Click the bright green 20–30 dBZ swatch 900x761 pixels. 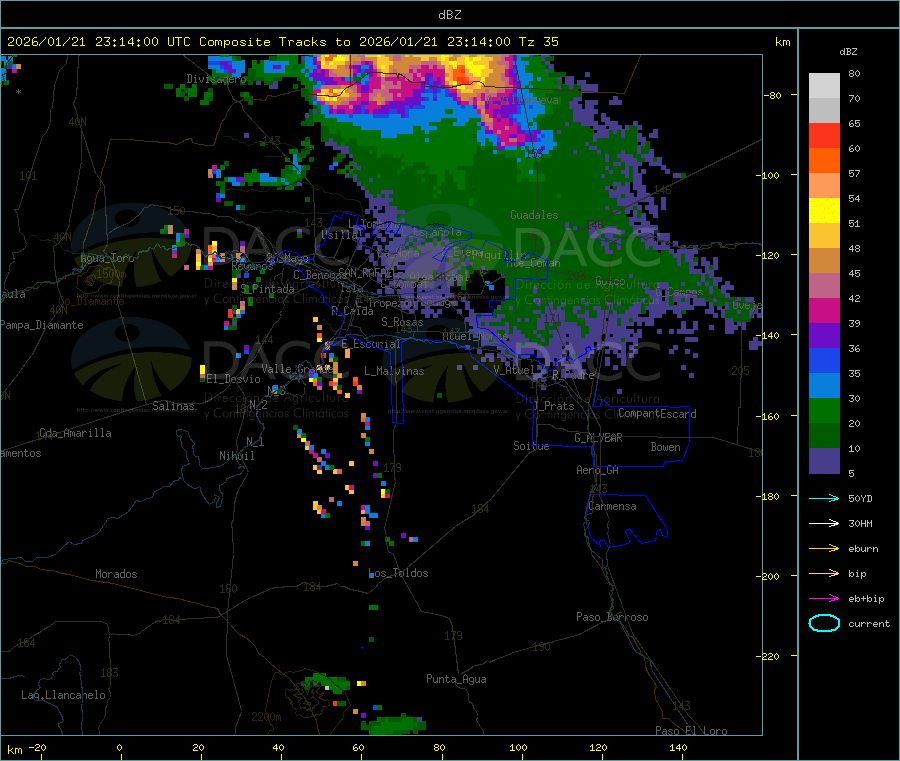[x=824, y=410]
